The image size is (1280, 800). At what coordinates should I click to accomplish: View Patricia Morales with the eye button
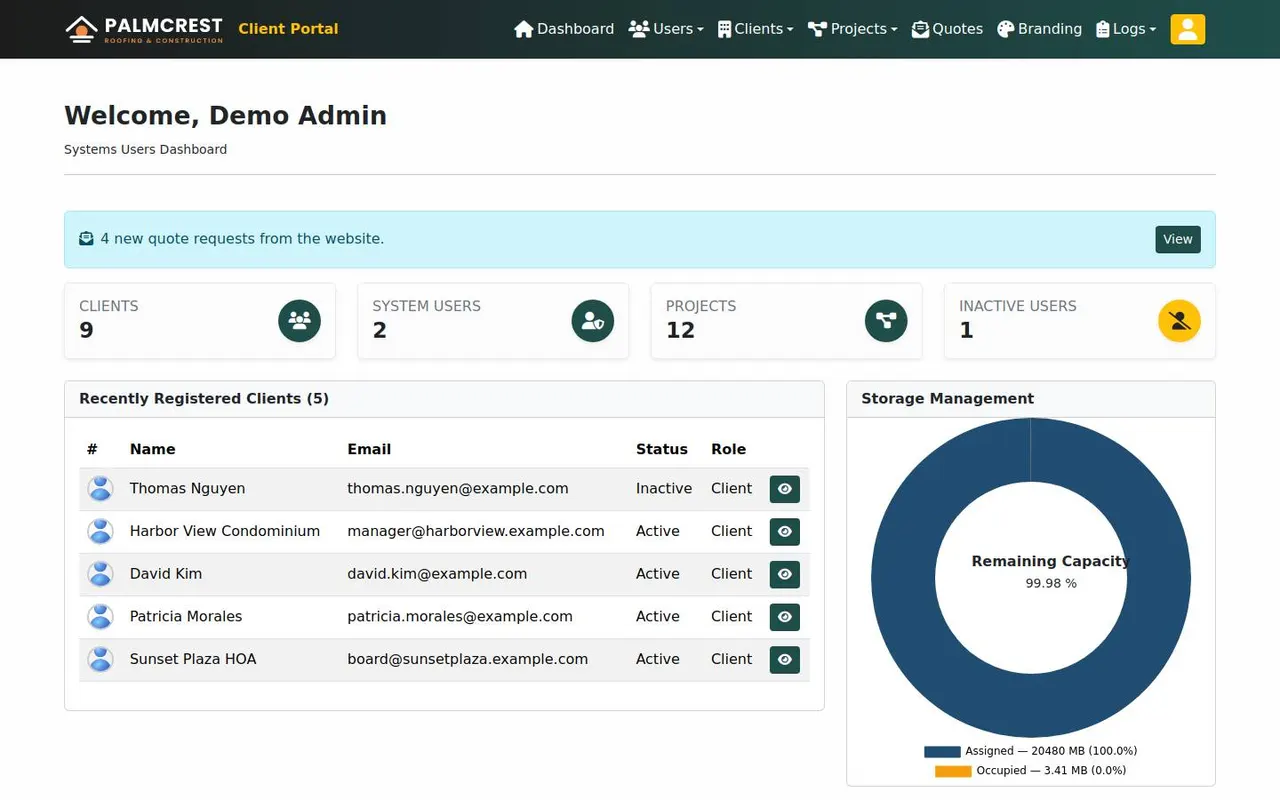click(785, 617)
